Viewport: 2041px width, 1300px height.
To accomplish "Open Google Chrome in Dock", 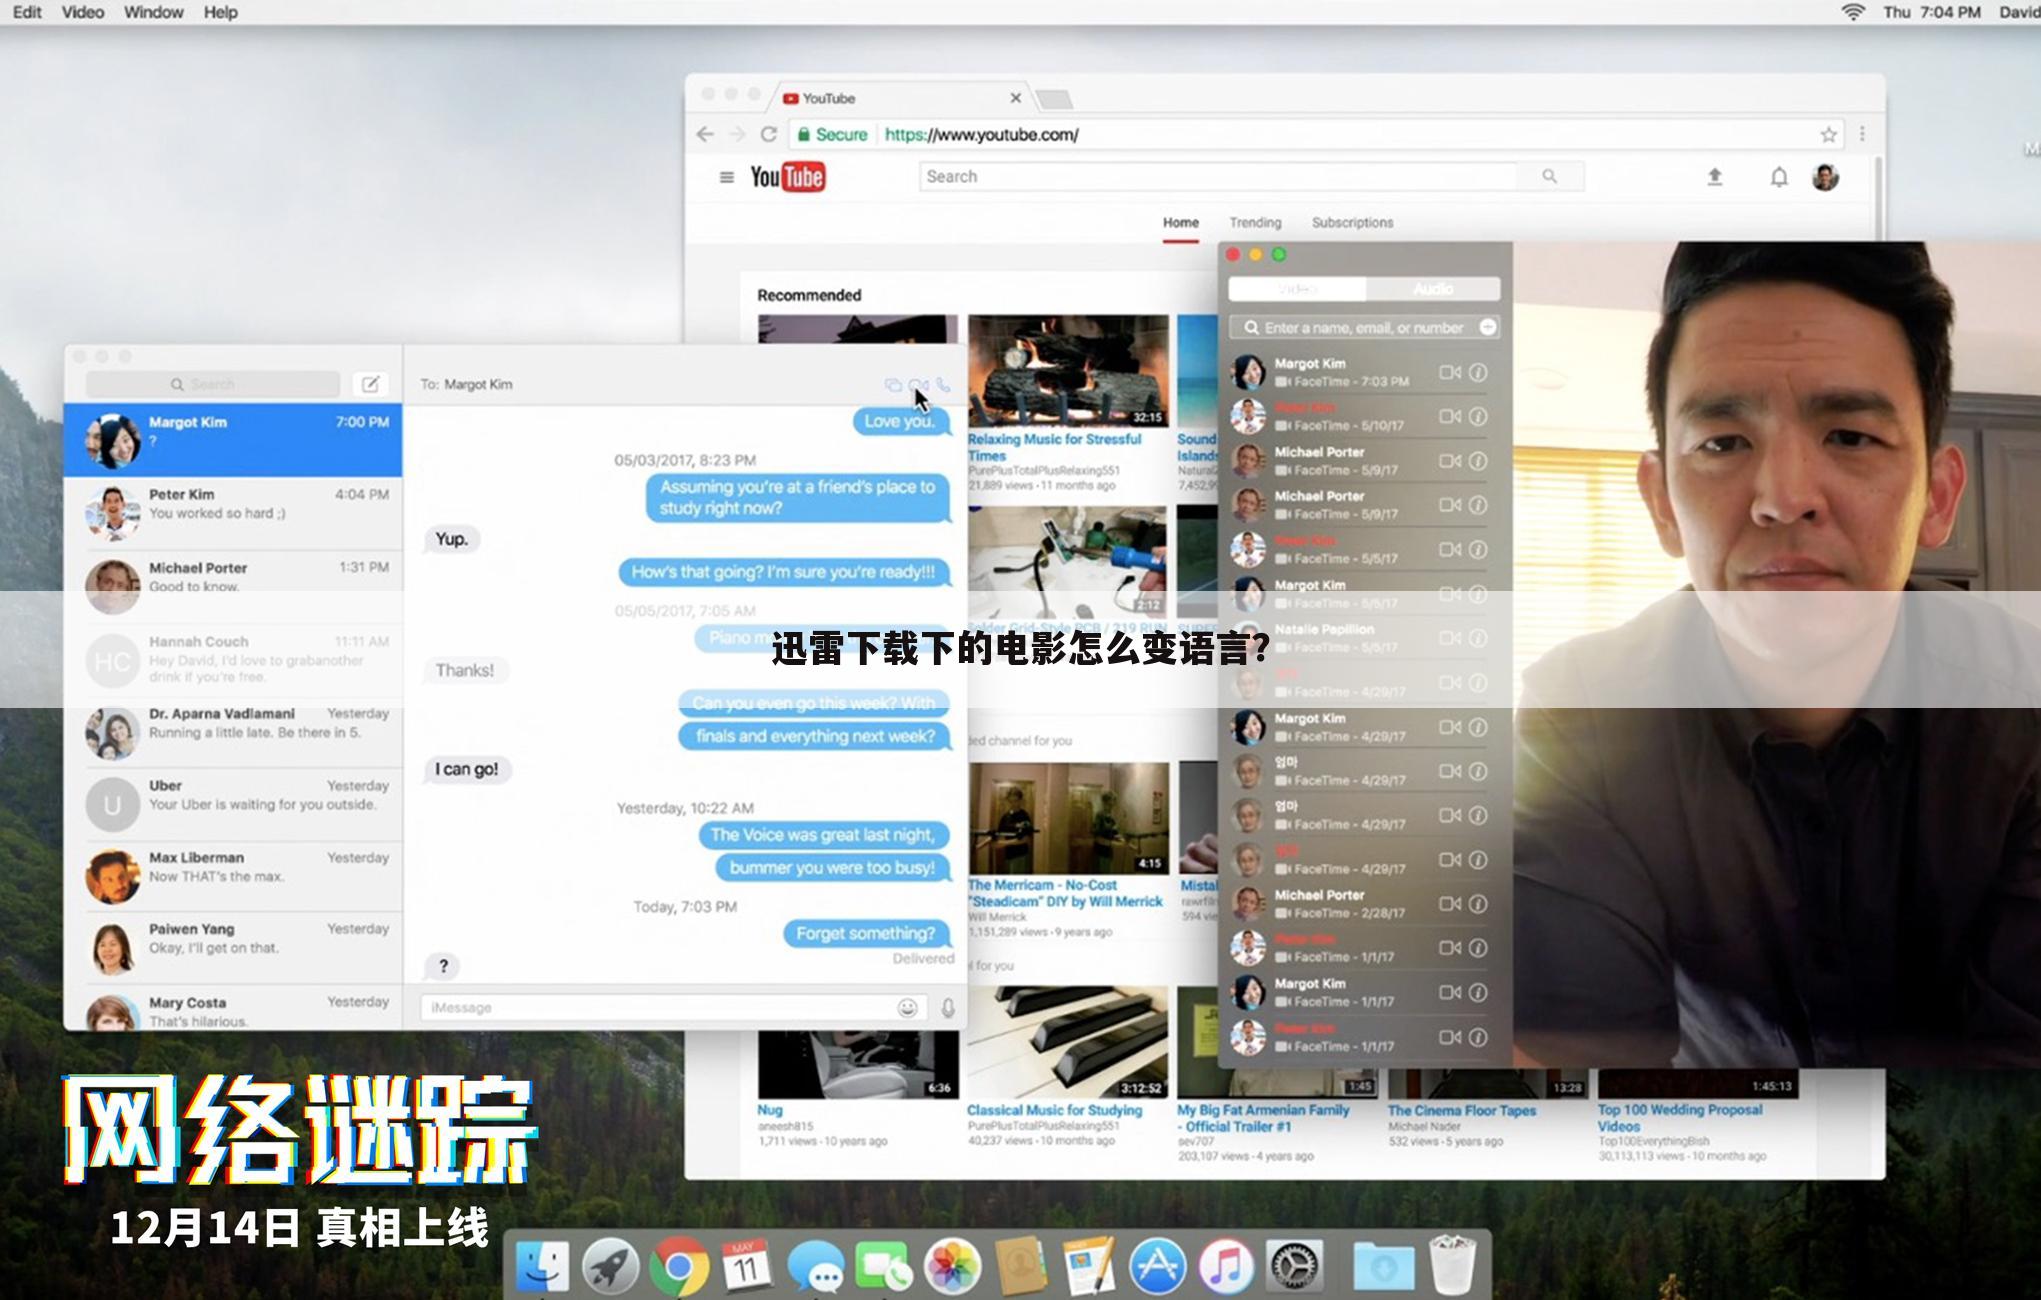I will coord(679,1267).
